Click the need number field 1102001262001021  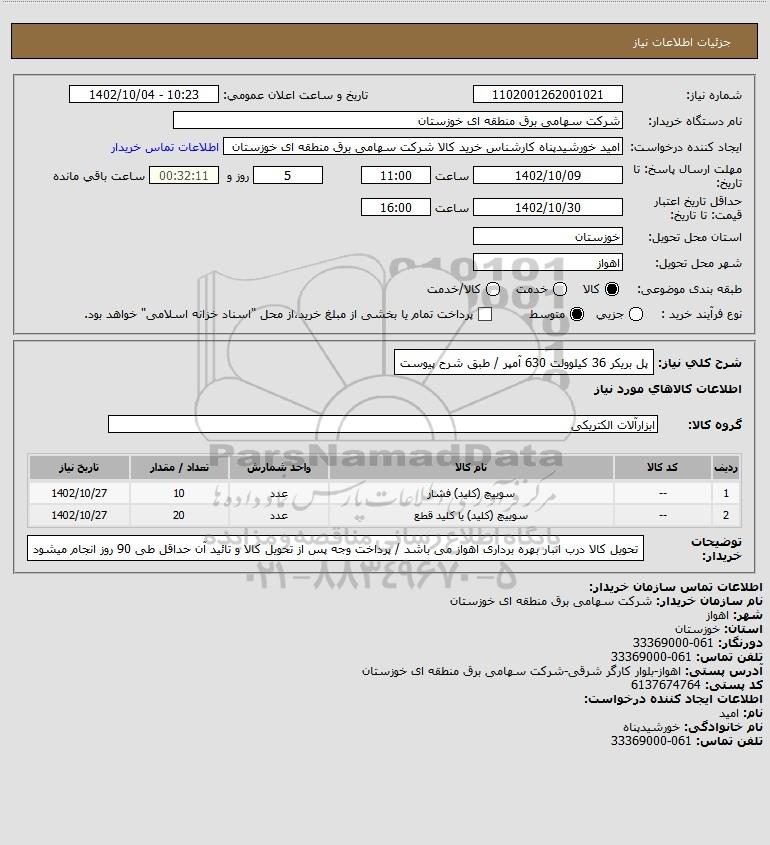(548, 94)
